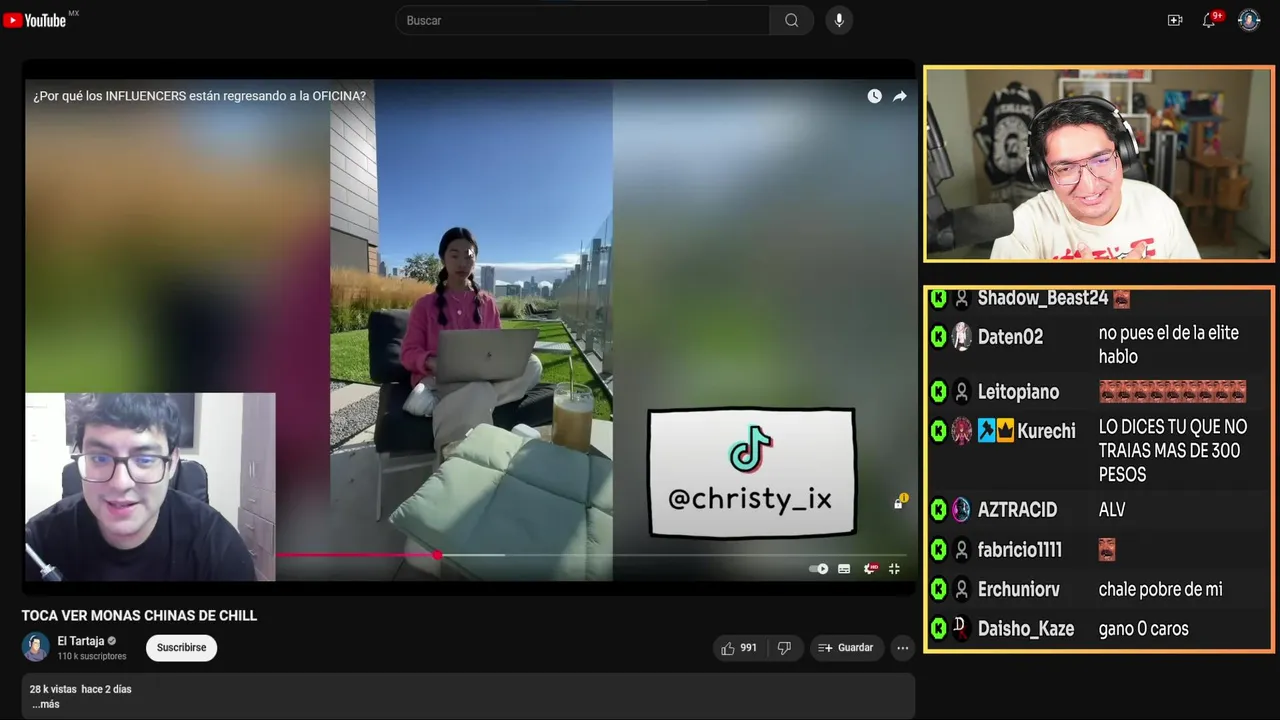Screen dimensions: 1280x720
Task: Click Erchuniorv username in chat
Action: pos(1018,590)
